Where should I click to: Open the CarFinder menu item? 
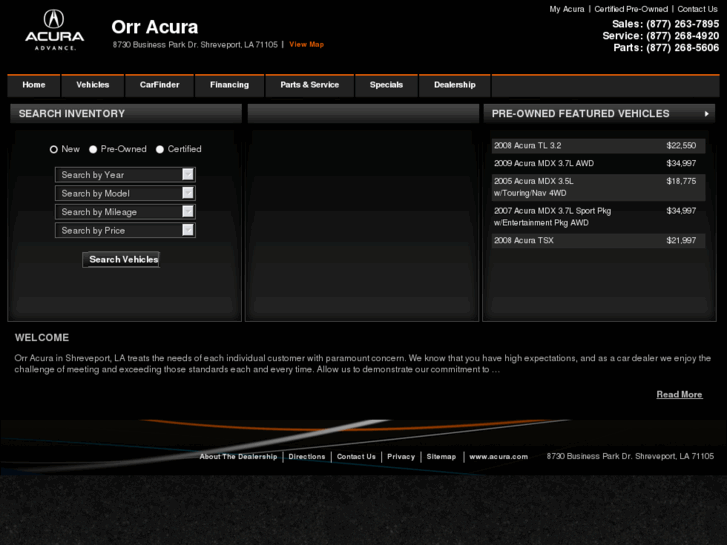(159, 85)
